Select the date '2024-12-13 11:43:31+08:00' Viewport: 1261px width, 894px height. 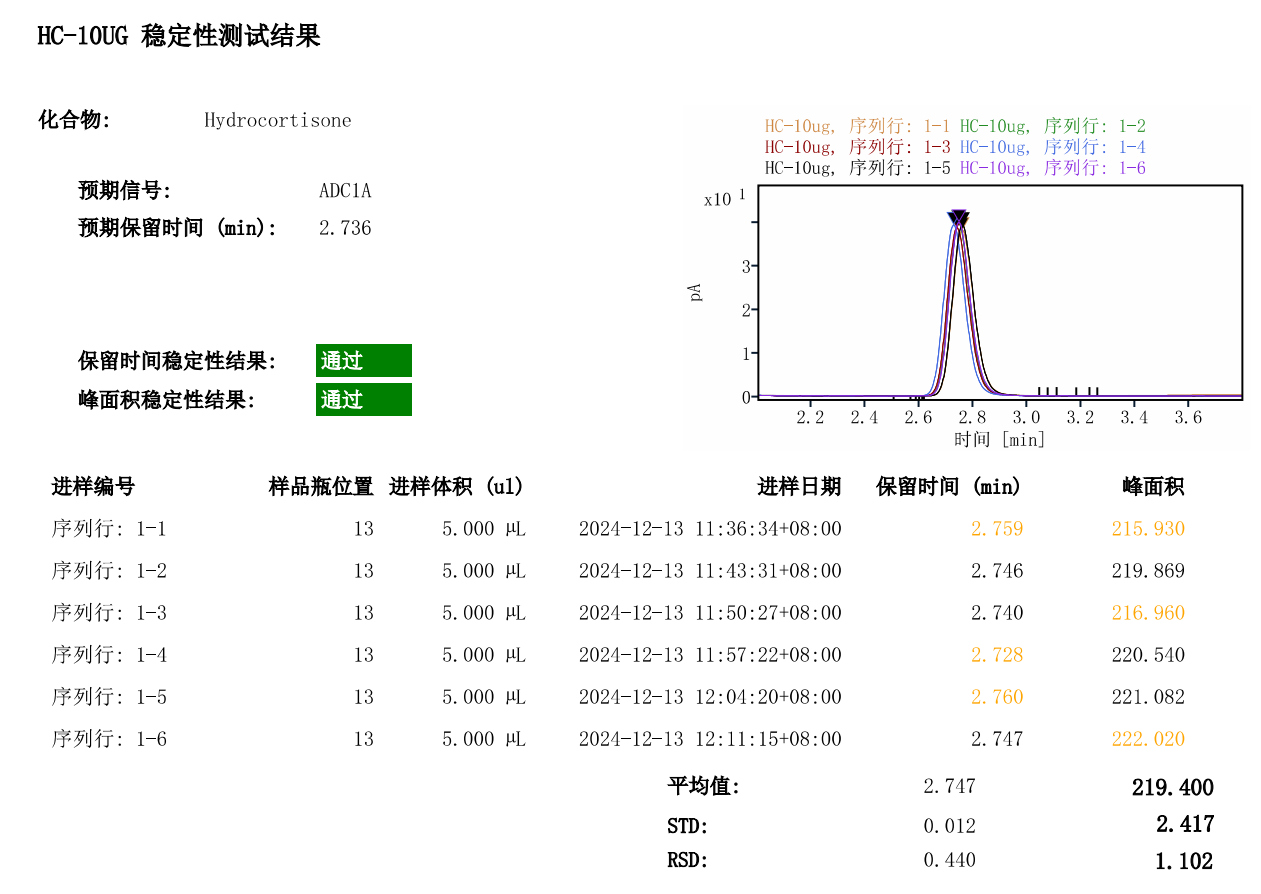point(710,571)
